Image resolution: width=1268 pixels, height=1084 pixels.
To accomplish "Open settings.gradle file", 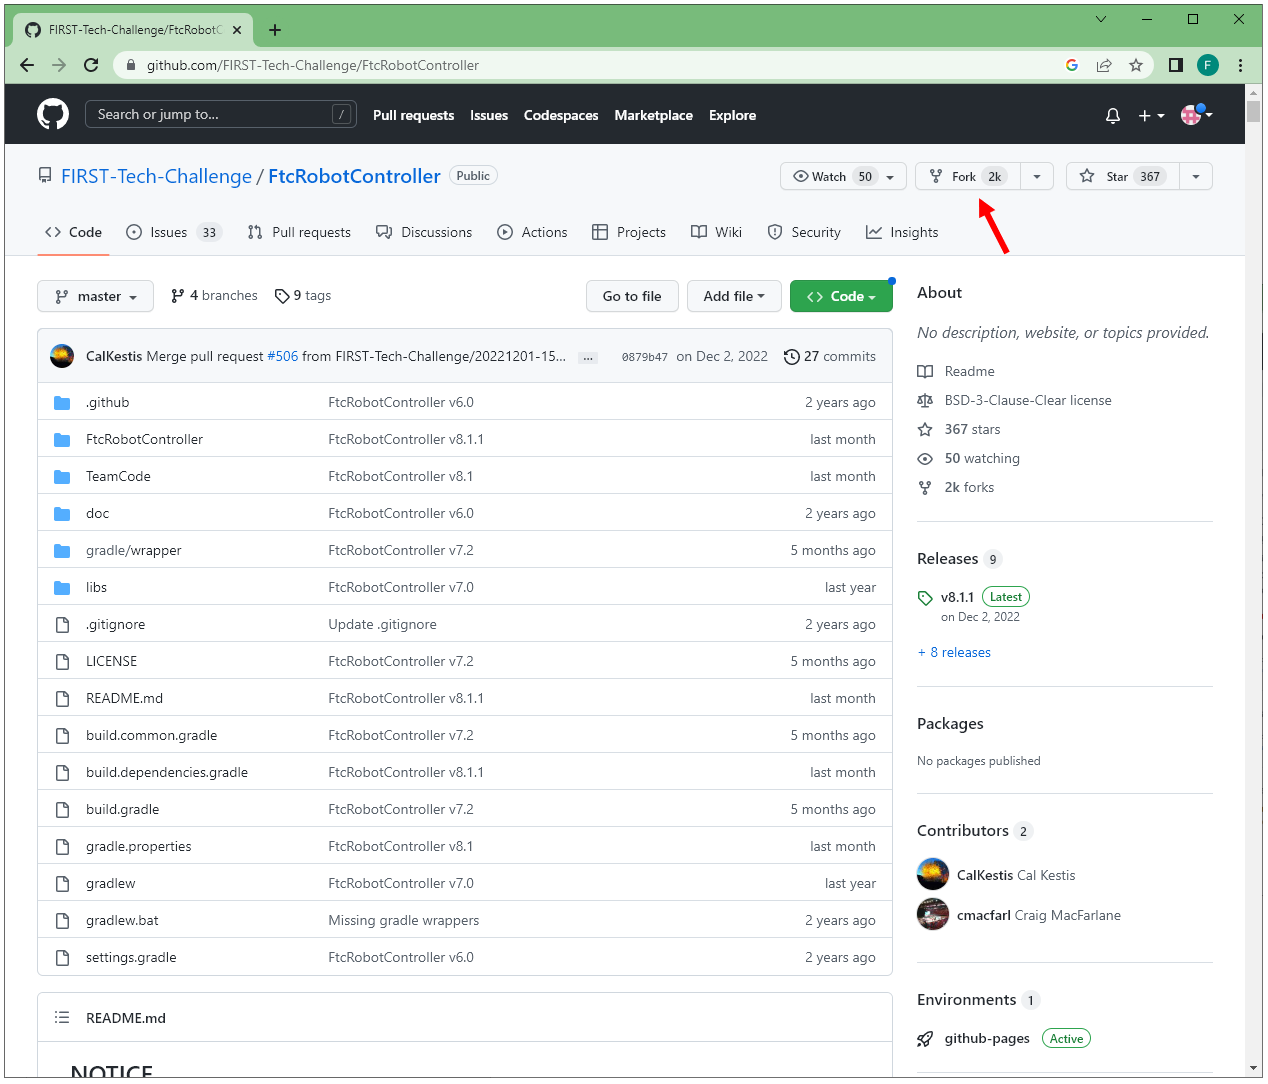I will click(131, 957).
